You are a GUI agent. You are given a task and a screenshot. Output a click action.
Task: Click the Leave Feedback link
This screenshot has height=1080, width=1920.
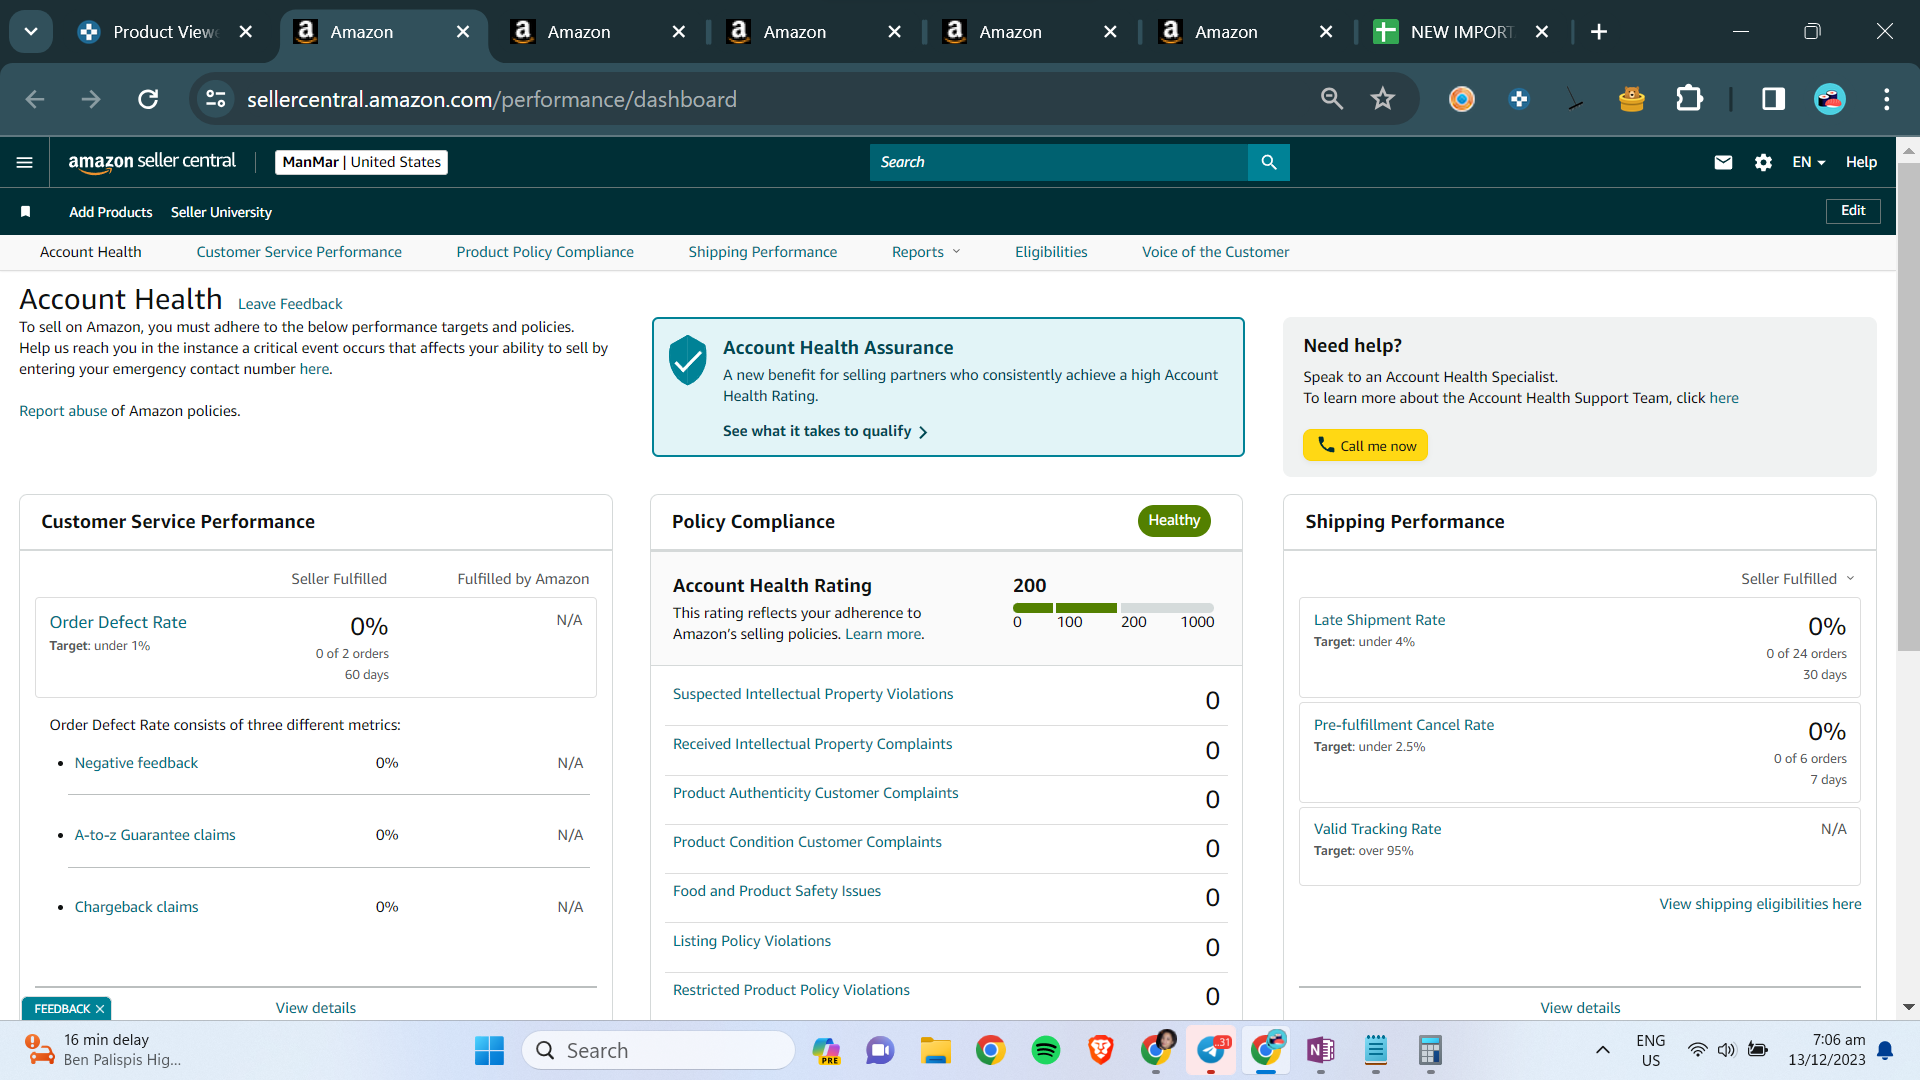290,304
